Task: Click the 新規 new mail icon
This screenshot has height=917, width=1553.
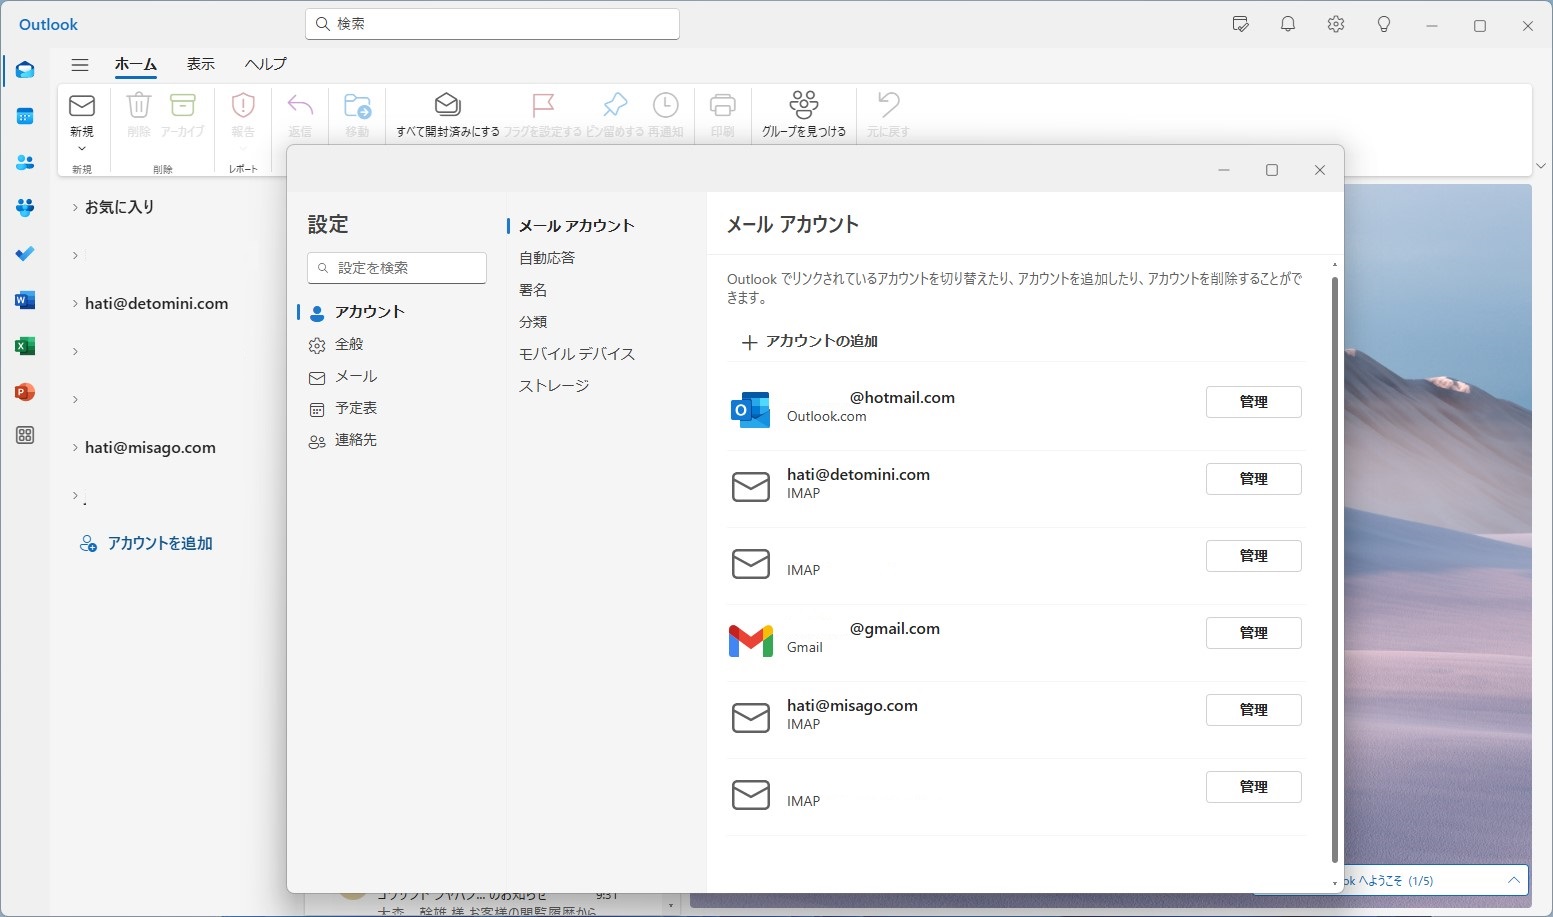Action: pyautogui.click(x=82, y=105)
